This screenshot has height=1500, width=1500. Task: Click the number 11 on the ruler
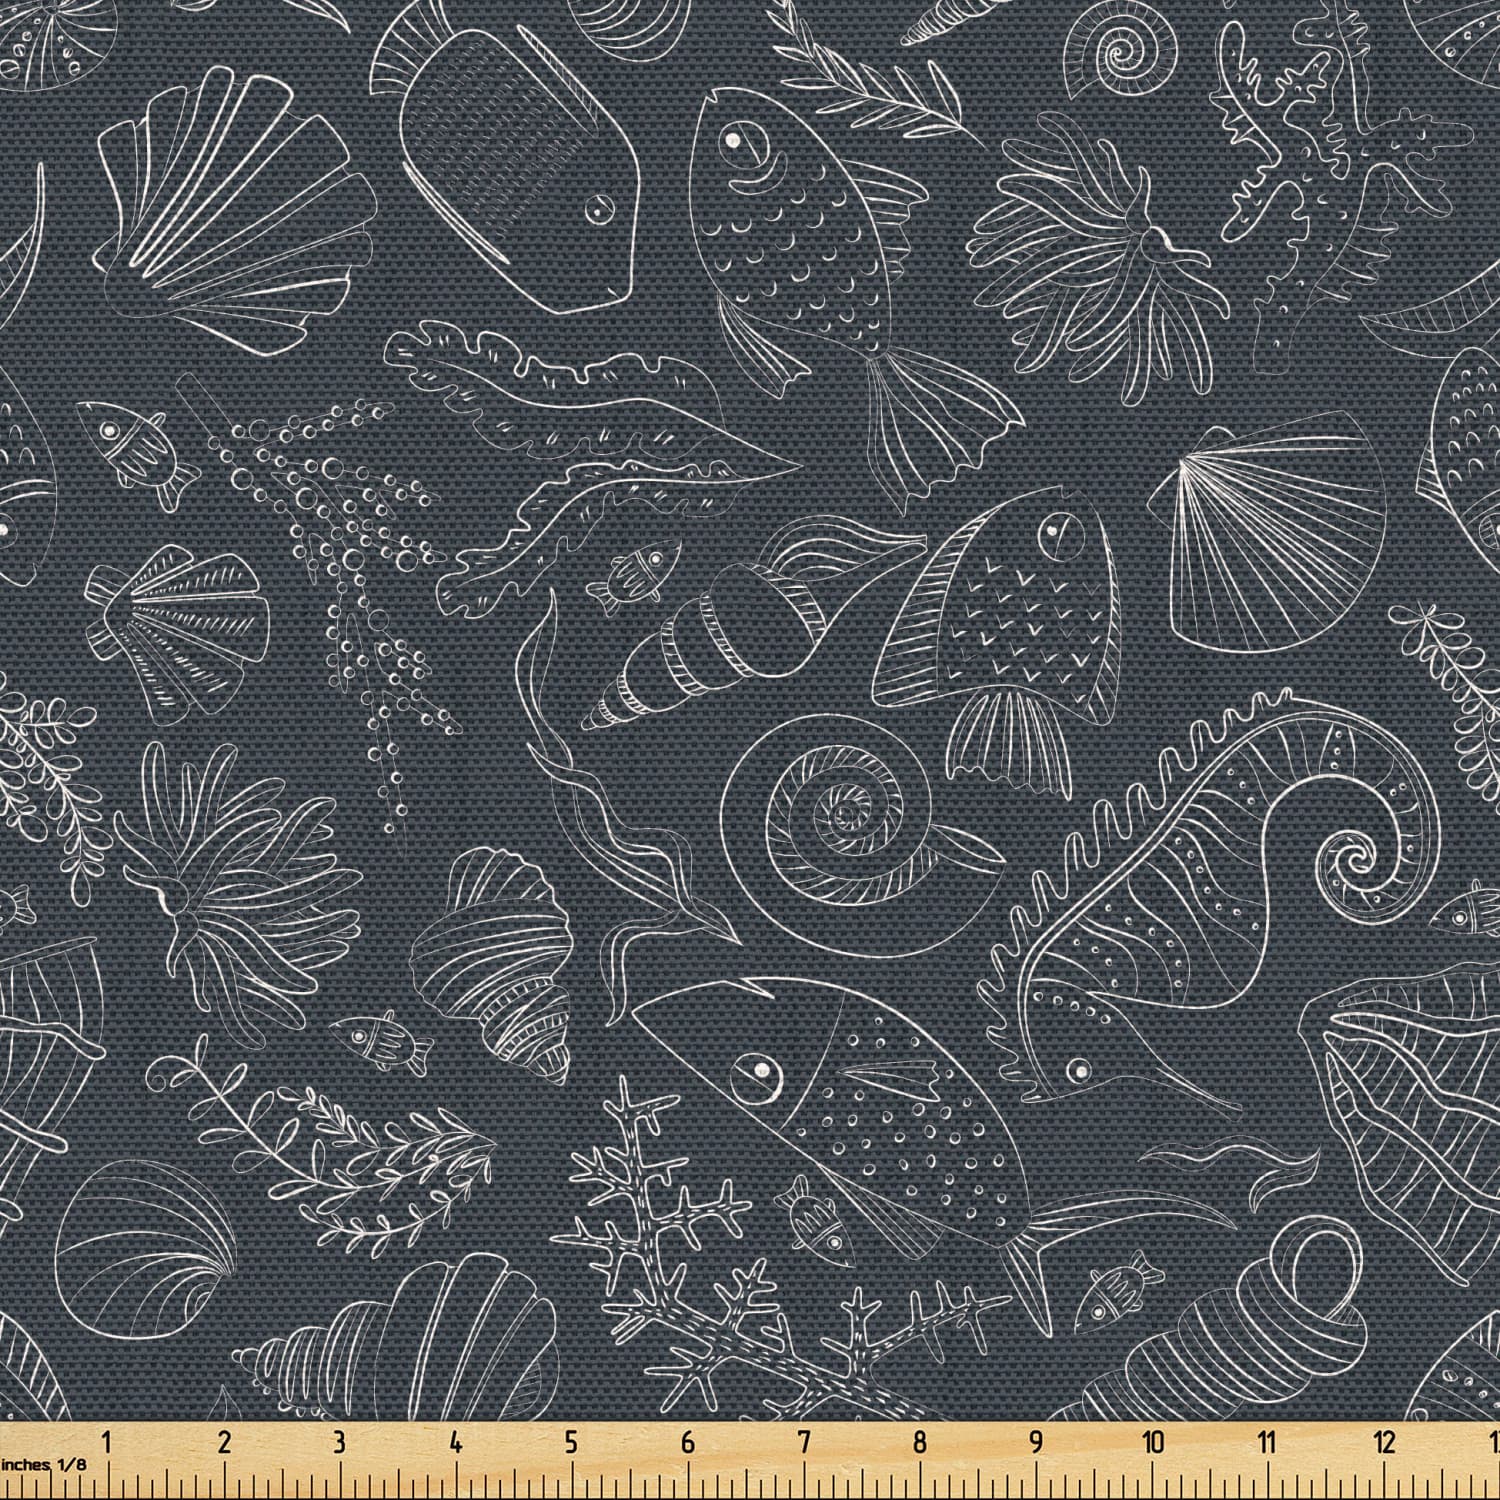point(1268,1442)
